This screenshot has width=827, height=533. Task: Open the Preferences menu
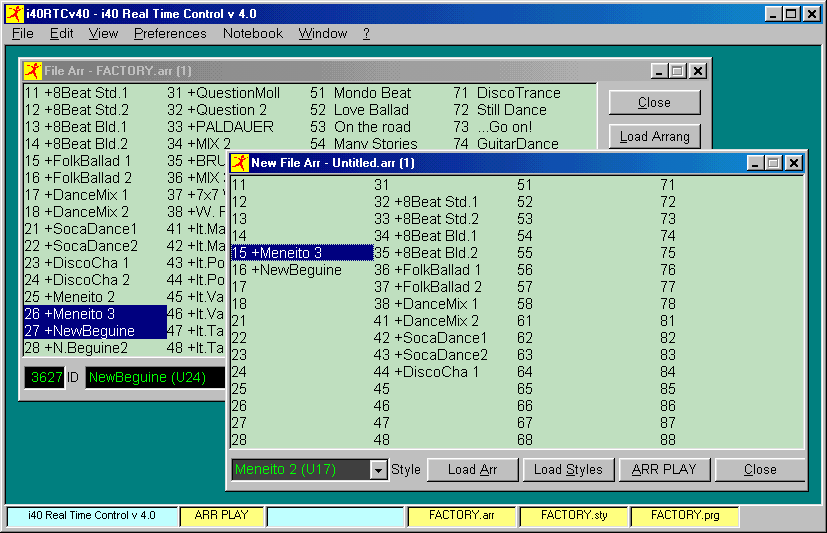[170, 33]
